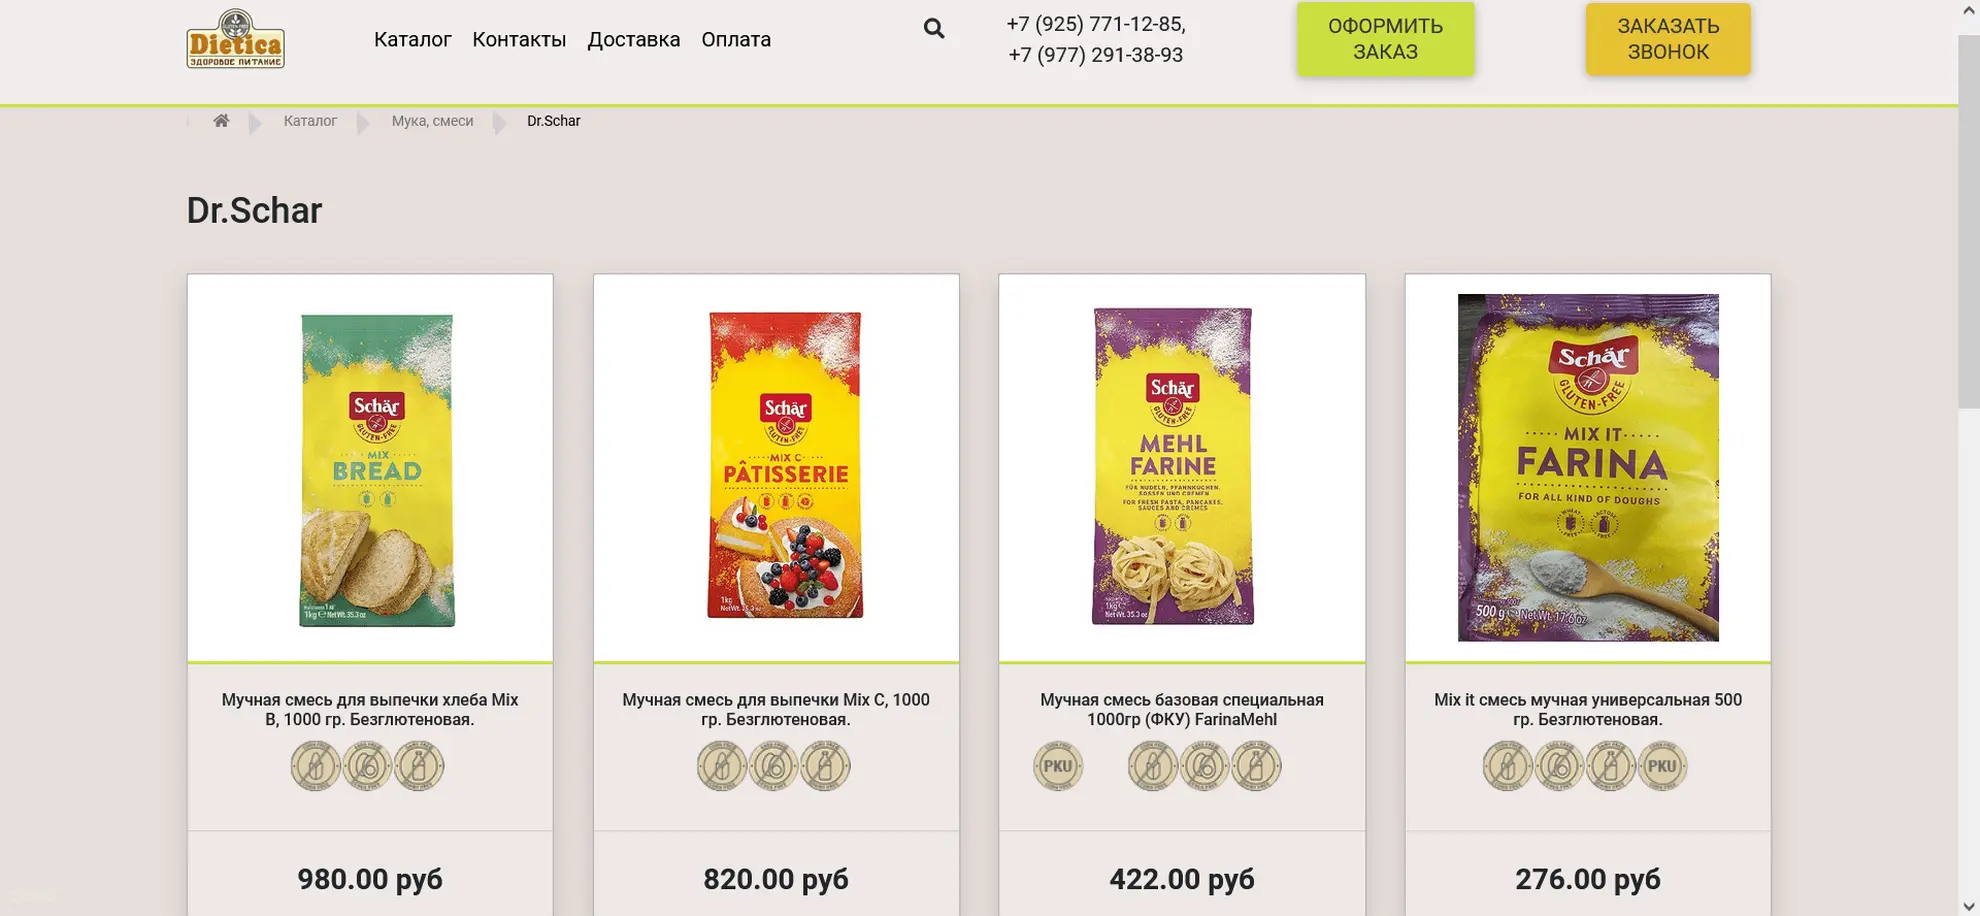Screen dimensions: 1980x916
Task: Select Мука, смеси breadcrumb link
Action: 432,121
